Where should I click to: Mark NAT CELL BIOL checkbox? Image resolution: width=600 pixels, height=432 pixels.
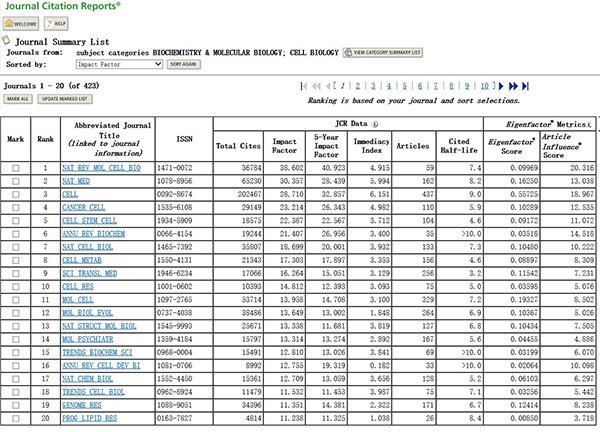point(16,247)
